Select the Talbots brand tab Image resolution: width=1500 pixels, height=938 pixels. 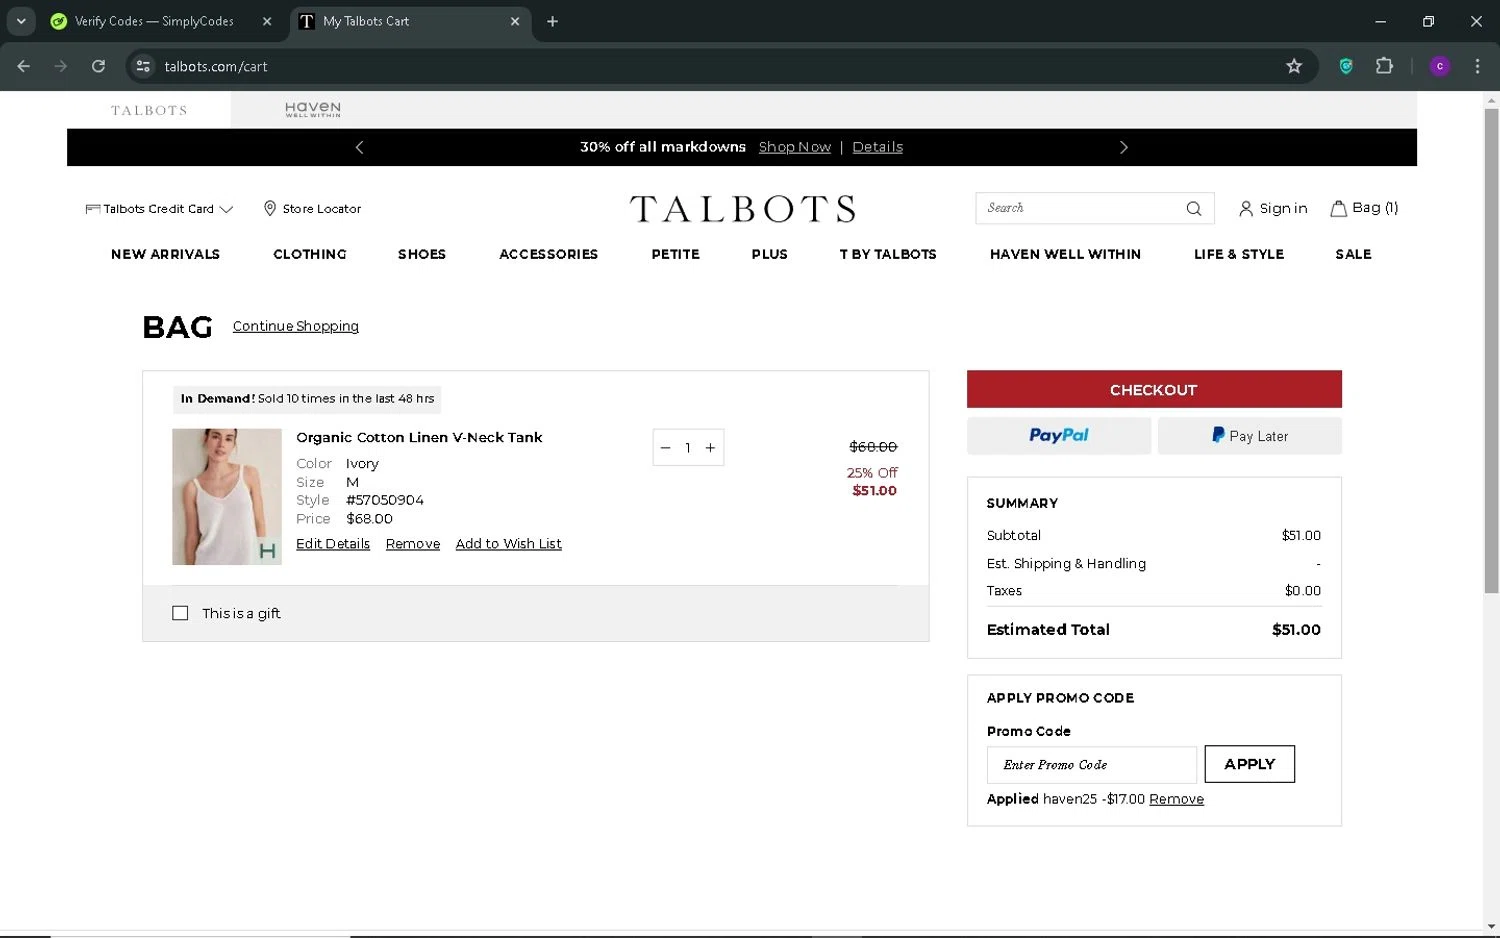pyautogui.click(x=149, y=110)
